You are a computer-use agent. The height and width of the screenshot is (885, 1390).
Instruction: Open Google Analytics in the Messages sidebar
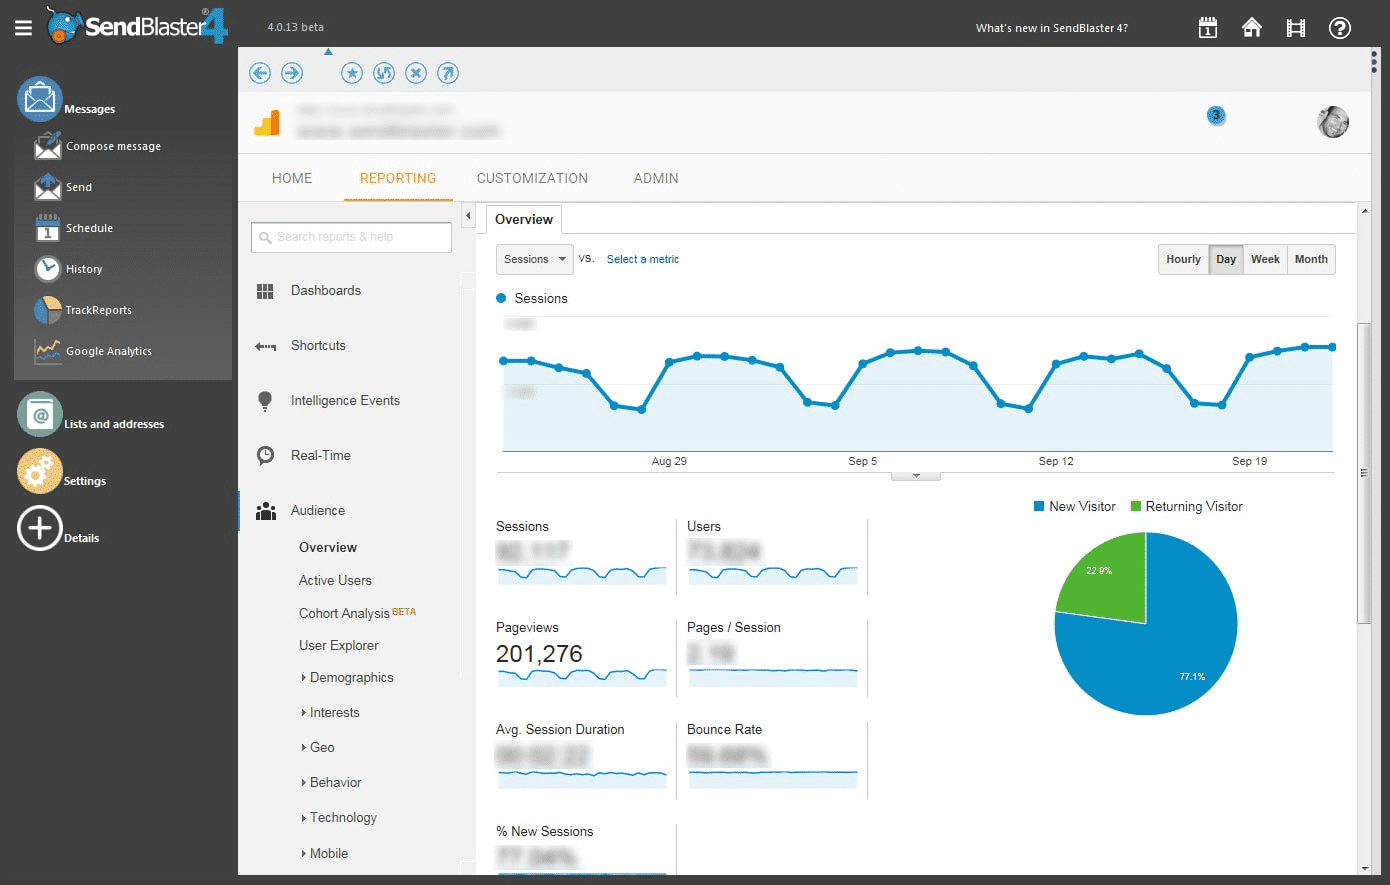tap(108, 351)
